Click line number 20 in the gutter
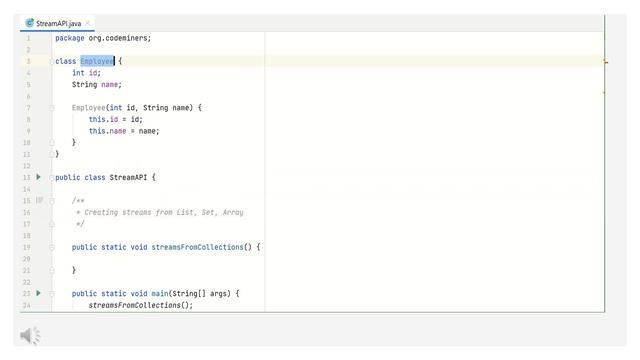 [x=27, y=259]
